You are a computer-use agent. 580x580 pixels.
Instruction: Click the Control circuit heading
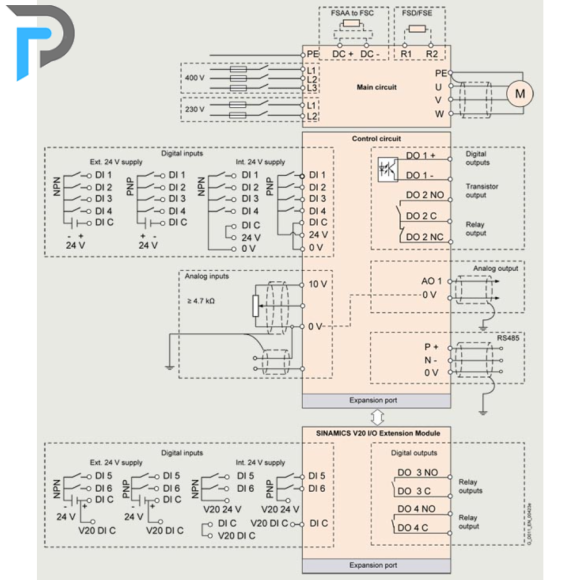pos(376,139)
